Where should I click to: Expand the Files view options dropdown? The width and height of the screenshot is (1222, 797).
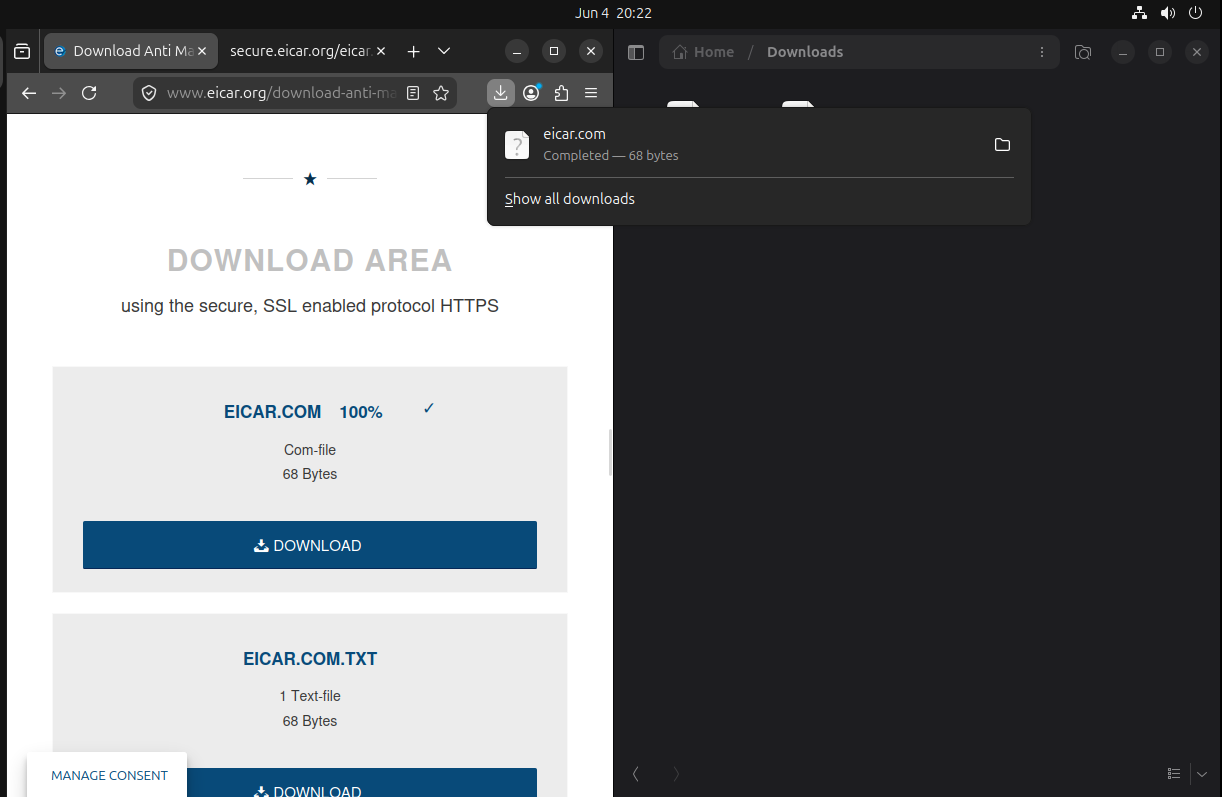pos(1201,773)
